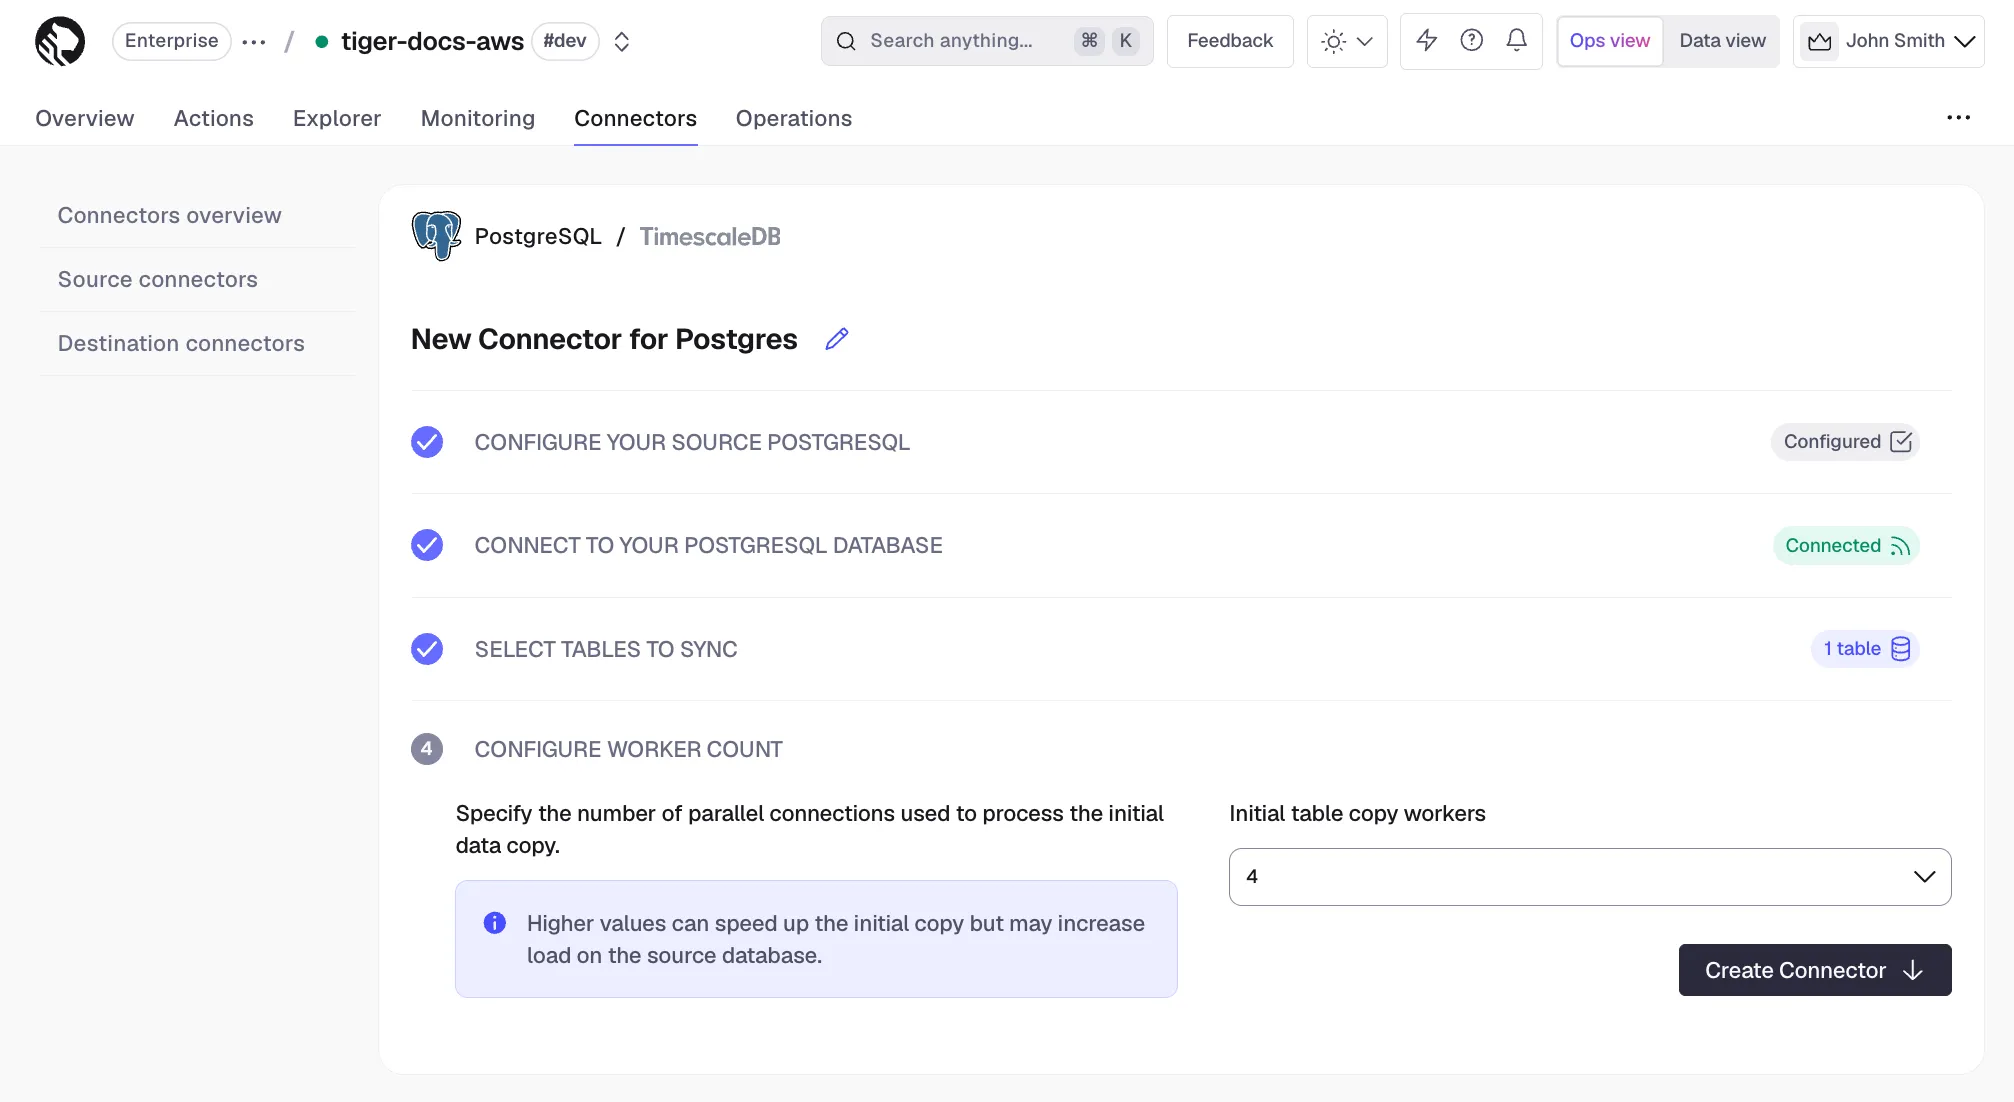2014x1102 pixels.
Task: Open the notifications bell
Action: [1517, 40]
